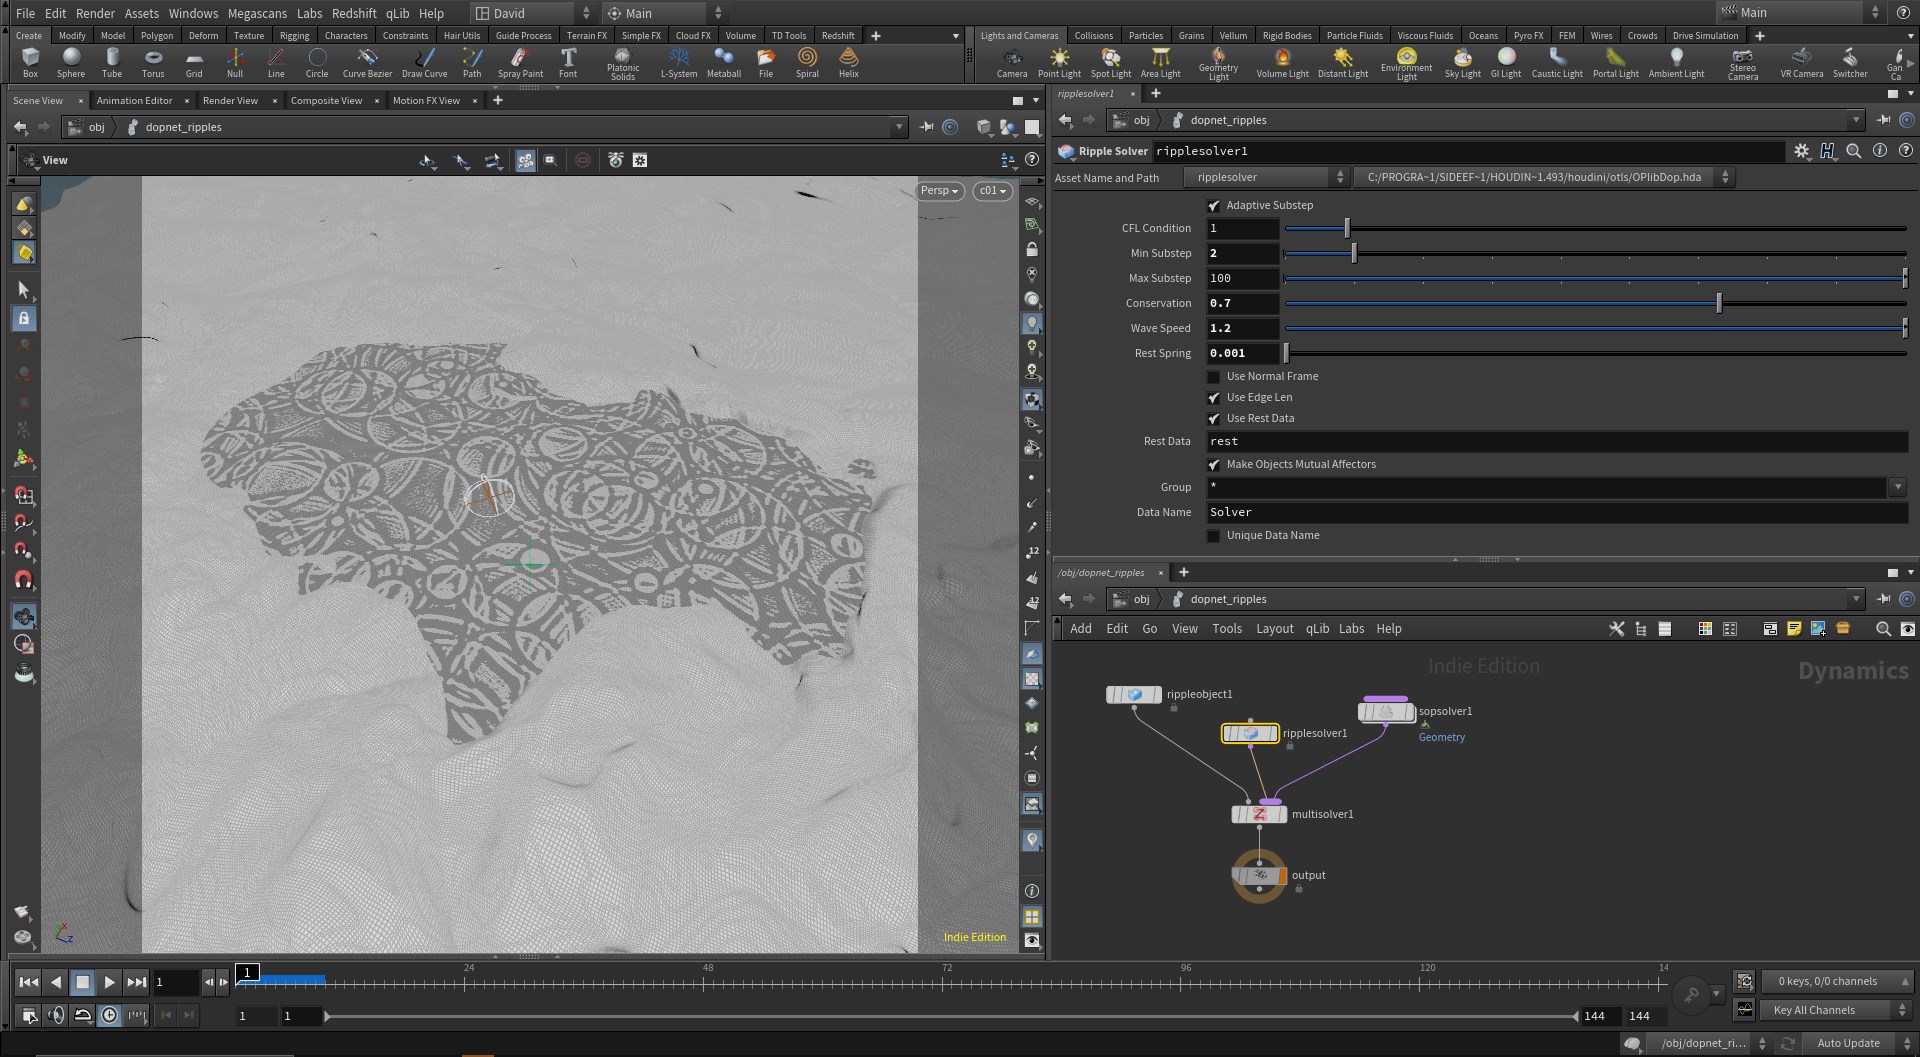Open the Terrain FX shelf tab
Viewport: 1920px width, 1057px height.
pyautogui.click(x=587, y=35)
